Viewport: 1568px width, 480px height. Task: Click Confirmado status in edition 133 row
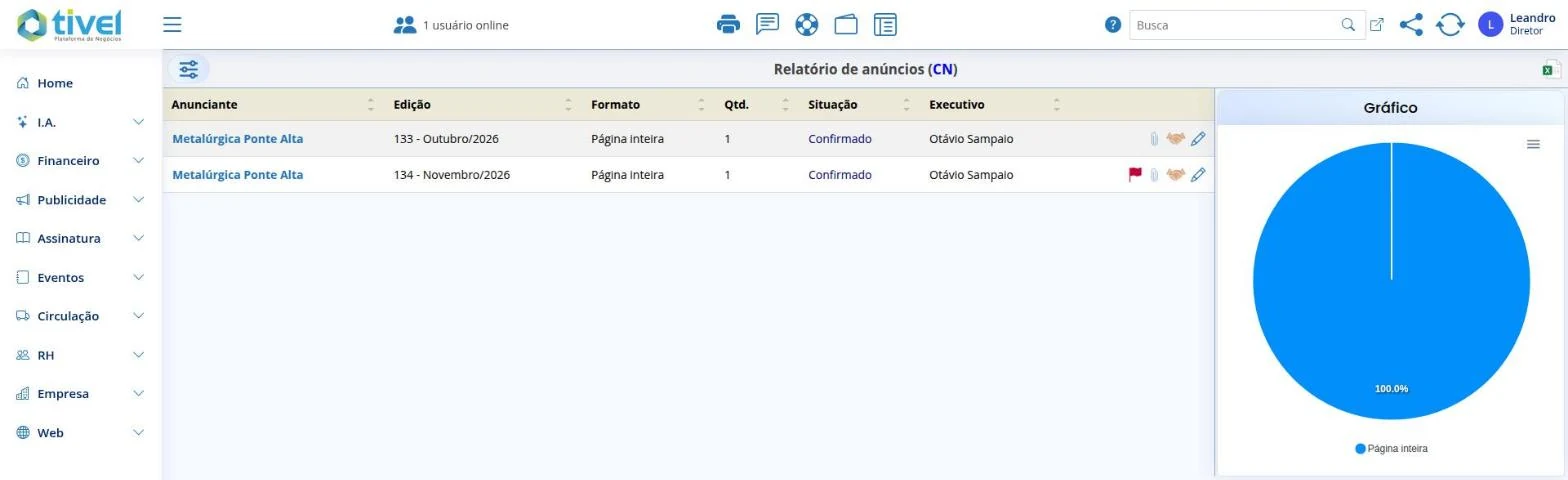[840, 139]
